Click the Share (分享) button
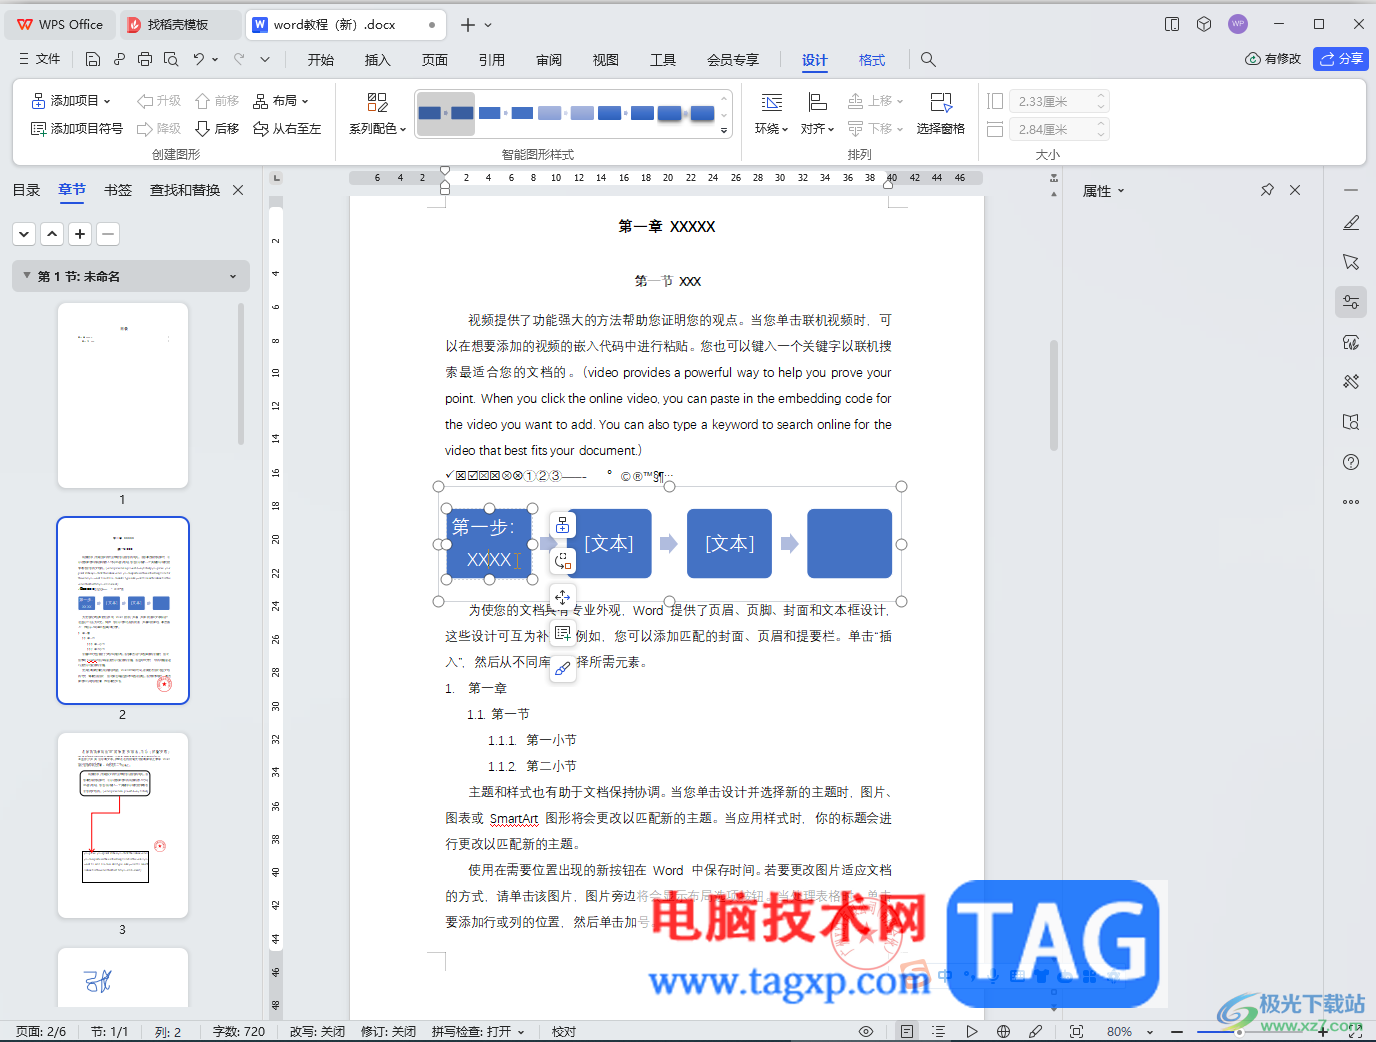Viewport: 1376px width, 1042px height. click(1340, 59)
